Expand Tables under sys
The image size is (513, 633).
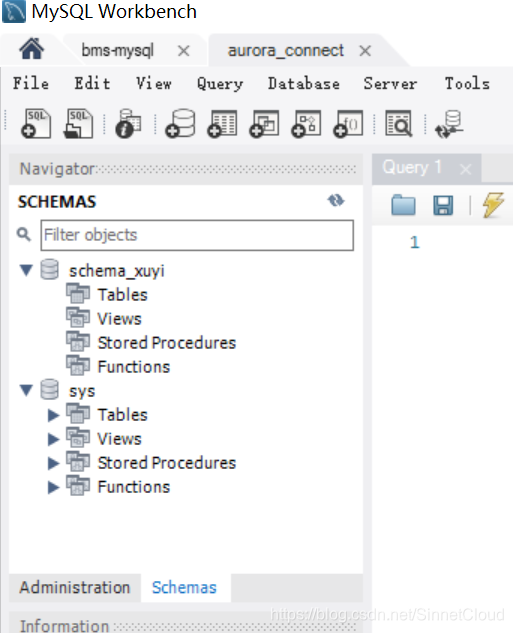(53, 415)
